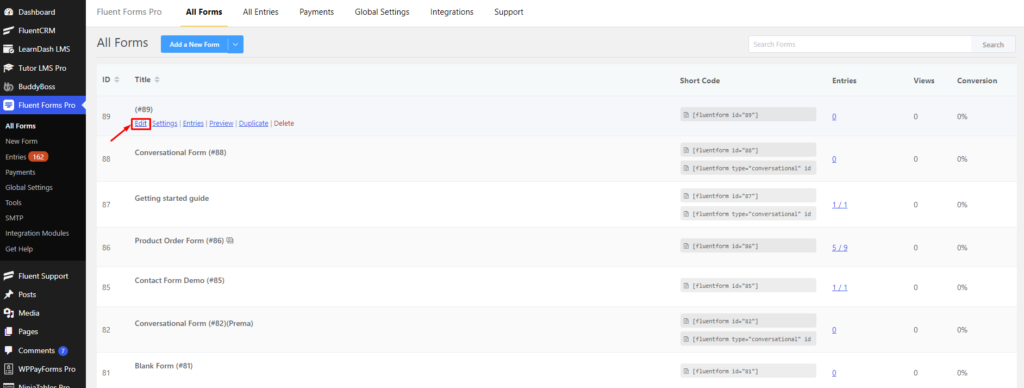Open Payments in sidebar submenu
Image resolution: width=1024 pixels, height=388 pixels.
tap(20, 172)
